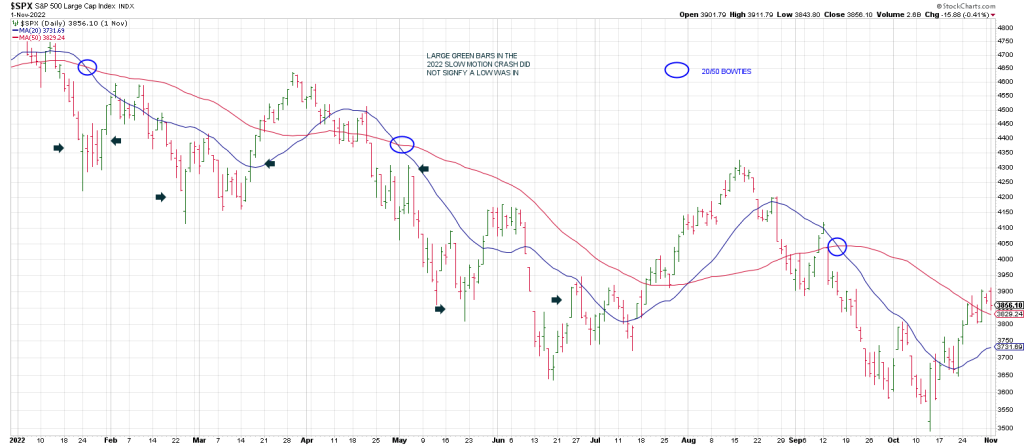Click the Aug label on the date axis
Image resolution: width=1024 pixels, height=446 pixels.
point(686,439)
